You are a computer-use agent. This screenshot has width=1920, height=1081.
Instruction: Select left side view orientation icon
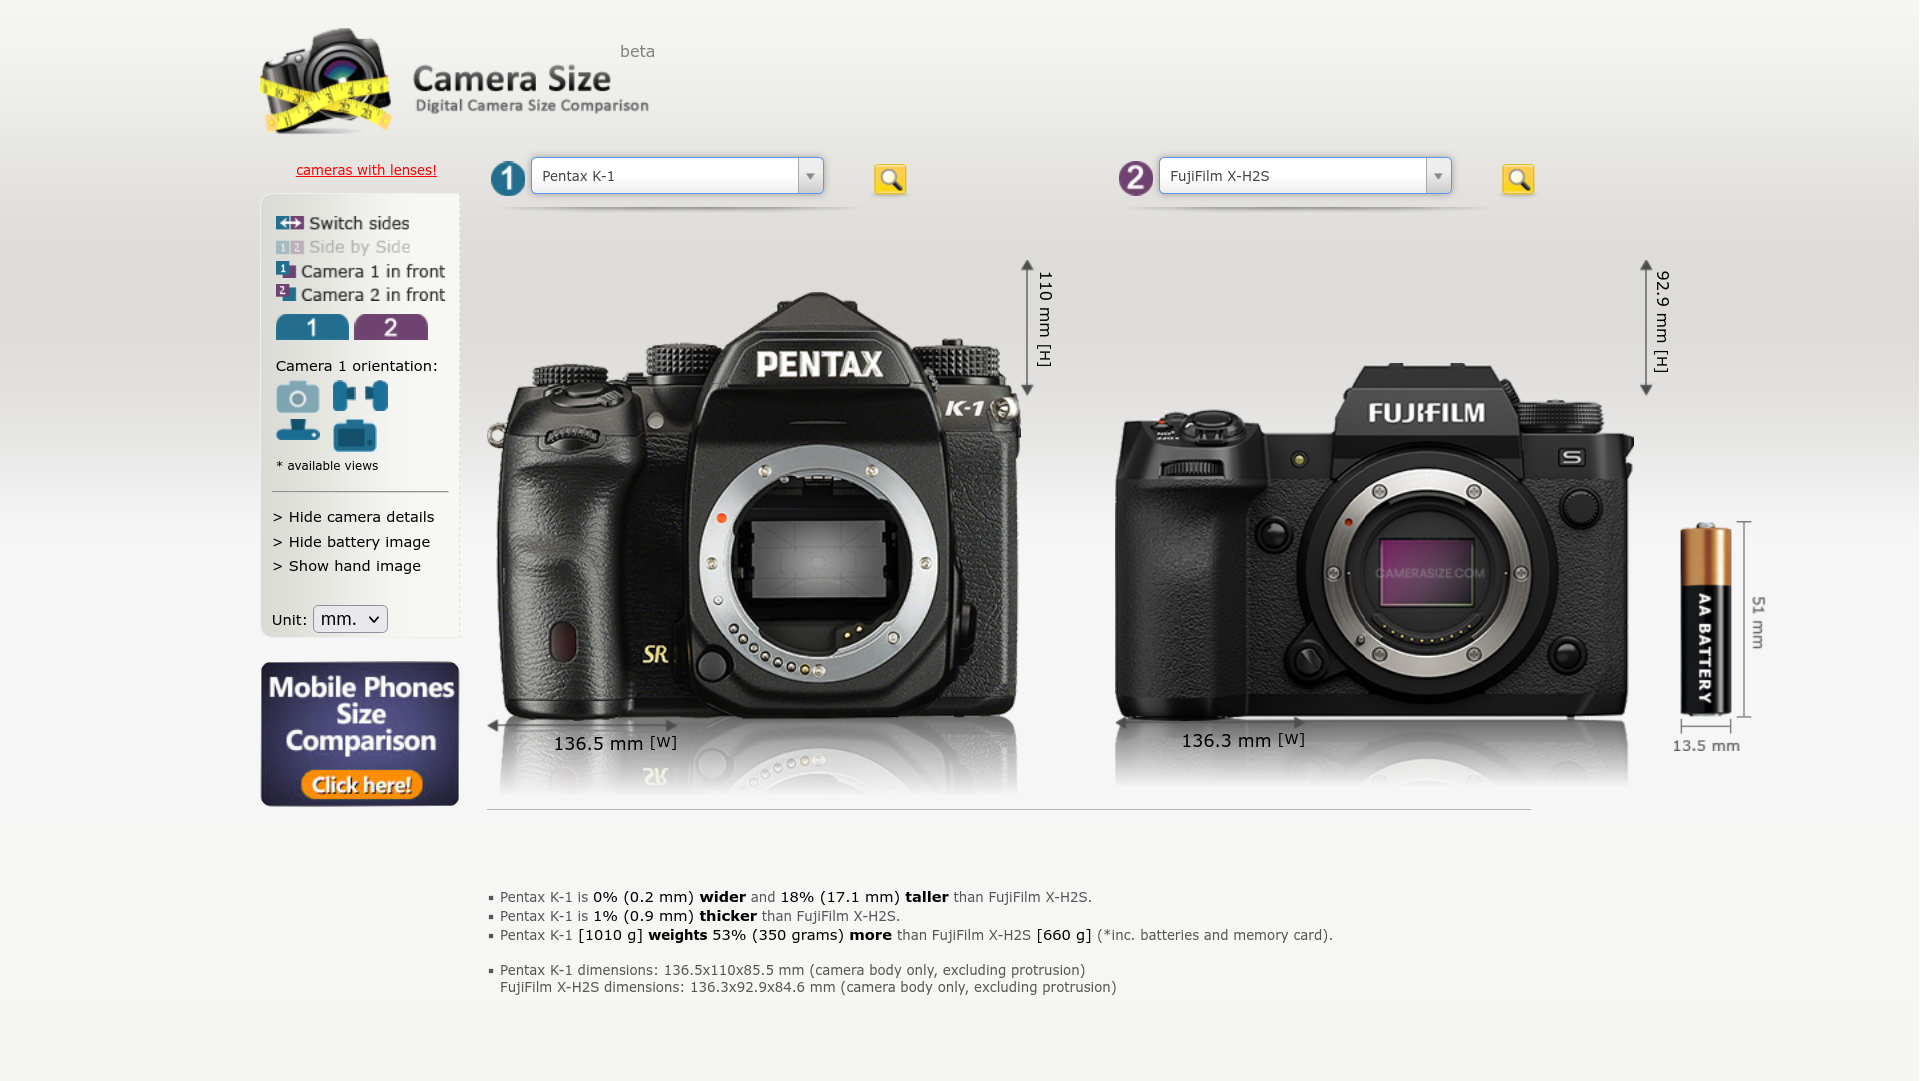[344, 396]
